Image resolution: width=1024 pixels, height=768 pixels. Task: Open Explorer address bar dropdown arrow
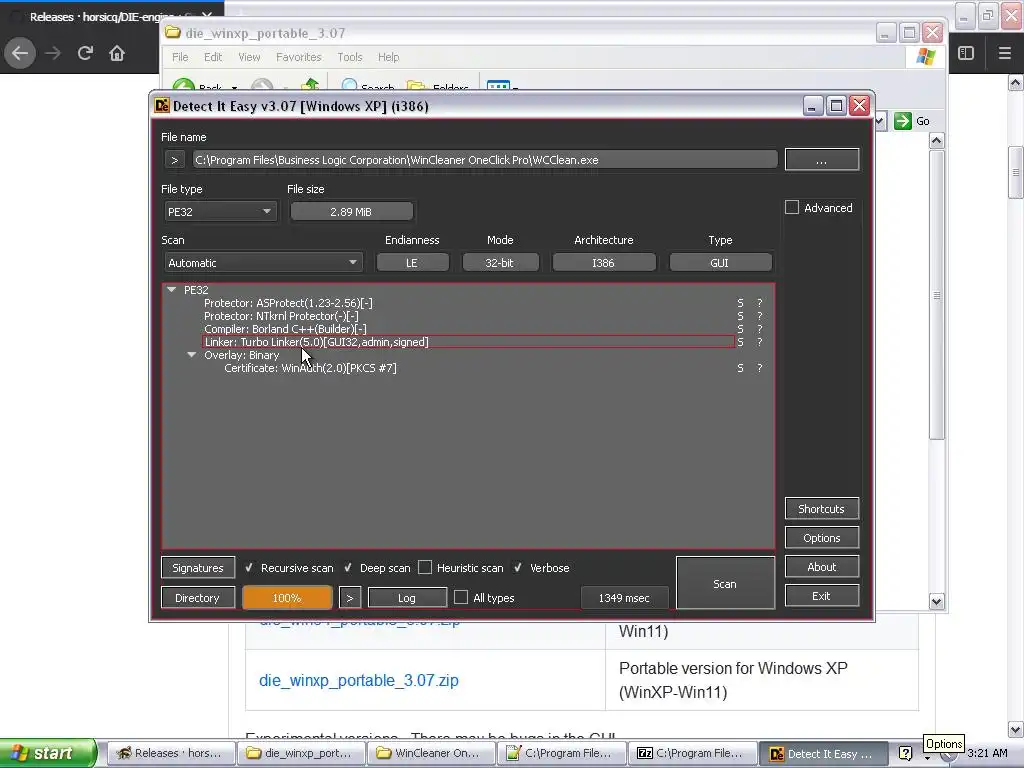point(880,121)
